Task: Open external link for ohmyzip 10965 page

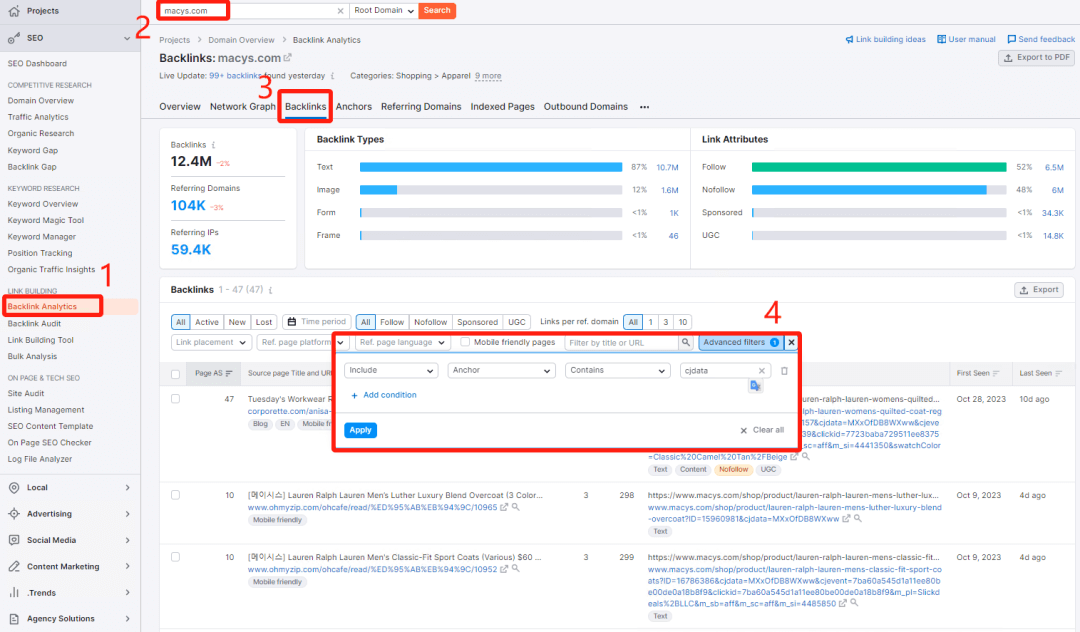Action: tap(503, 507)
